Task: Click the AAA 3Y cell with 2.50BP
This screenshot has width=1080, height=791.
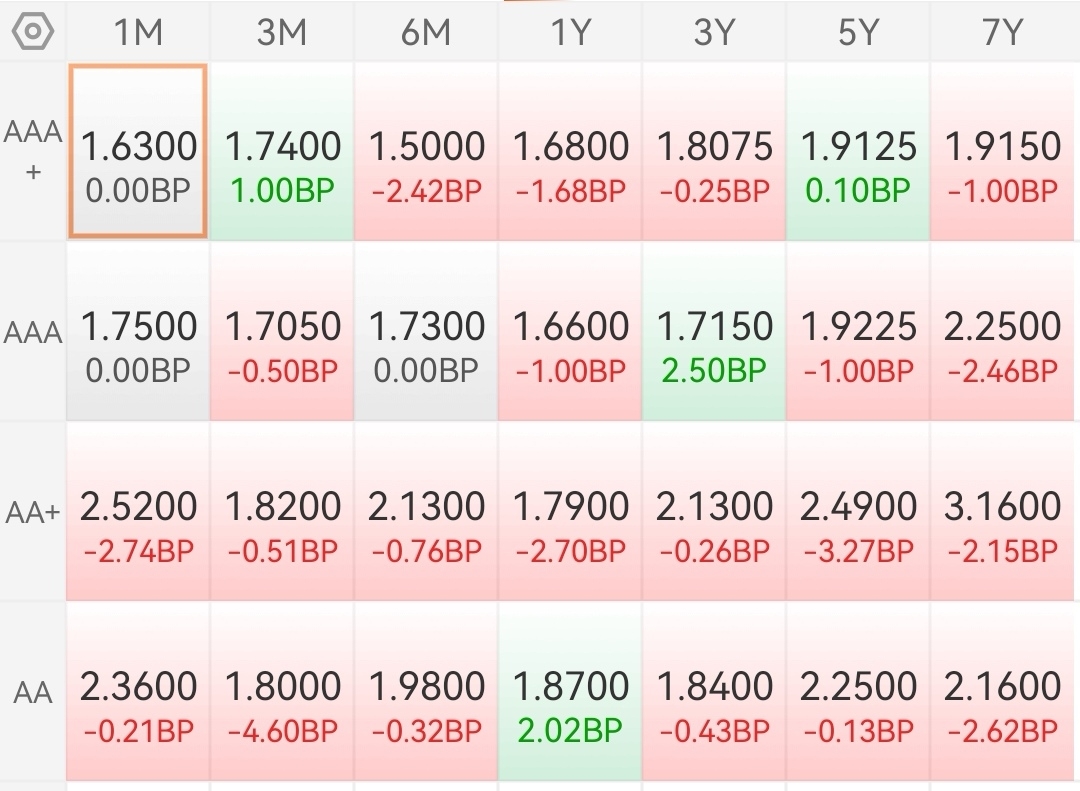Action: point(714,331)
